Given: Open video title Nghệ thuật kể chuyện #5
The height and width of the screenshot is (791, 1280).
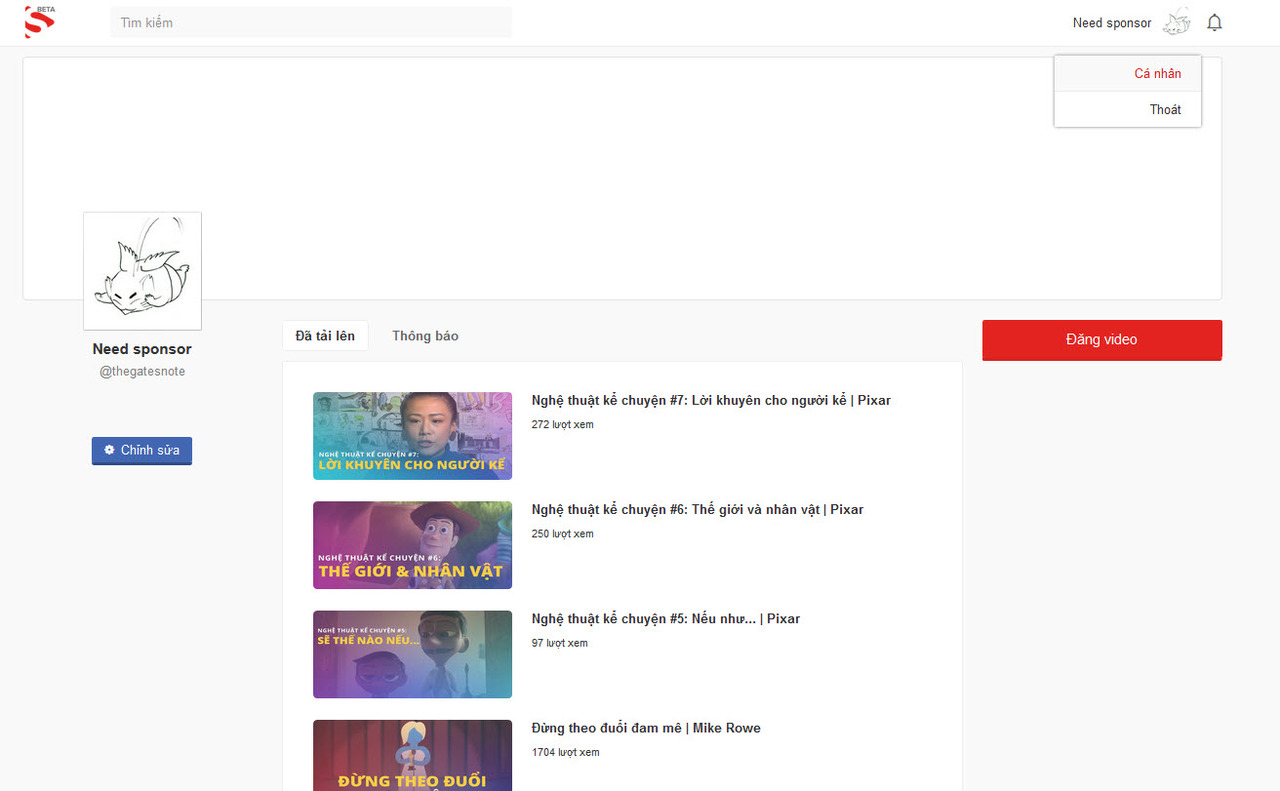Looking at the screenshot, I should [x=666, y=619].
